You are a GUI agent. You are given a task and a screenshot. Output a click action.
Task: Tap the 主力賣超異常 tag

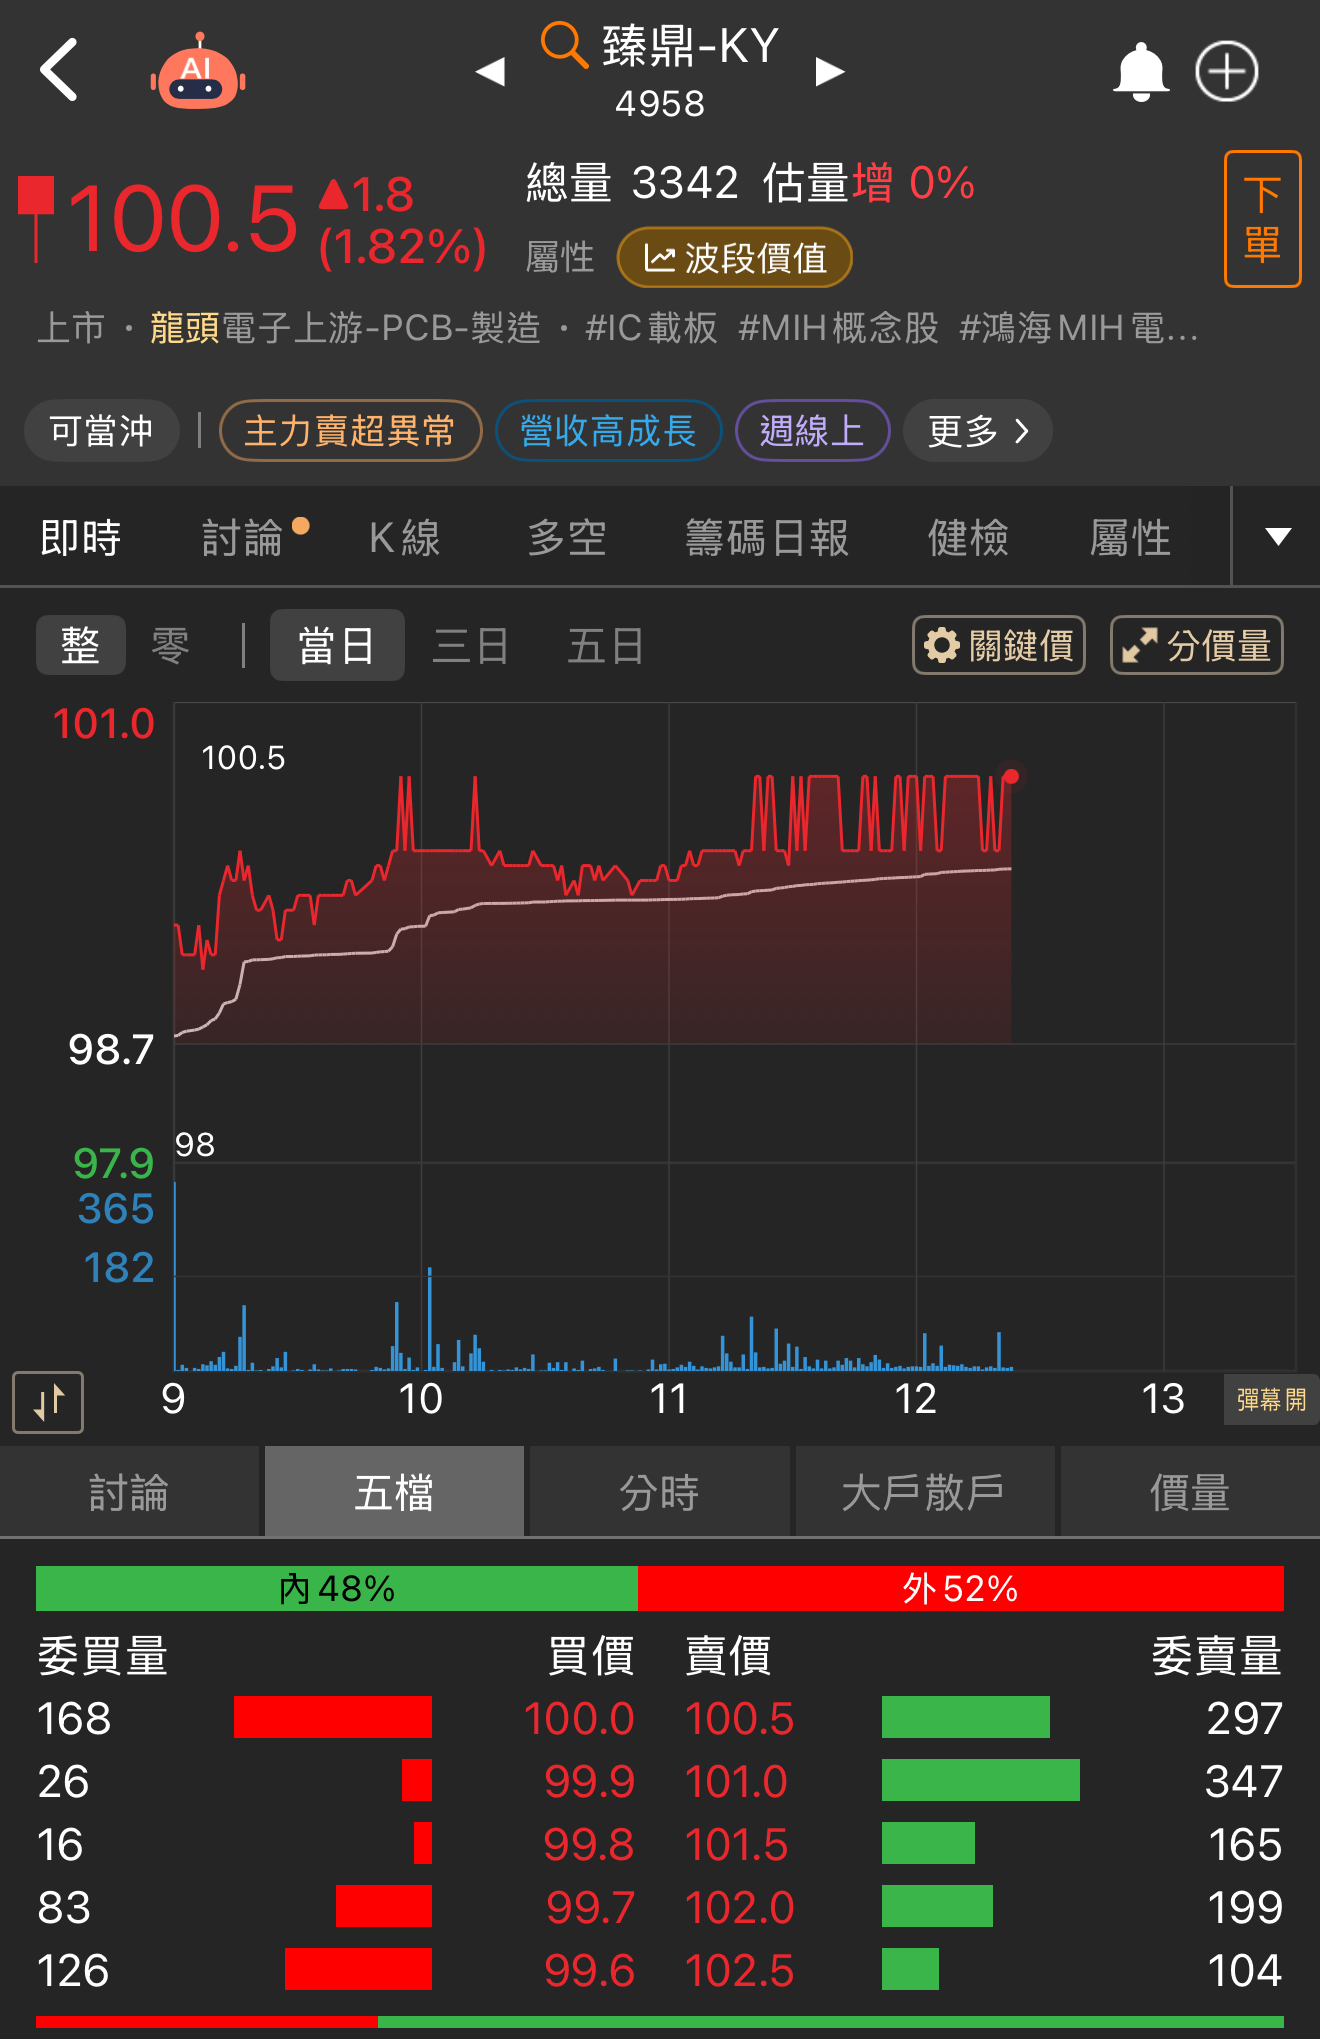coord(350,431)
